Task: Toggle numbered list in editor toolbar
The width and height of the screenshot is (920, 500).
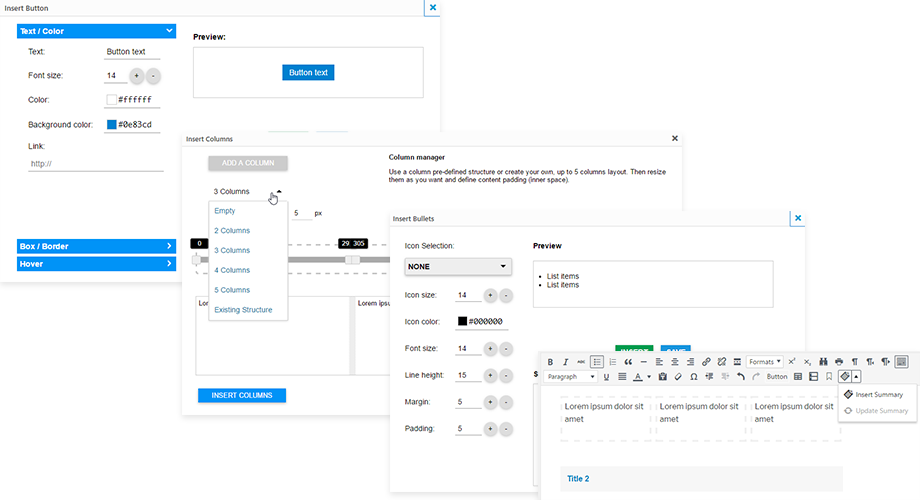Action: [x=613, y=362]
